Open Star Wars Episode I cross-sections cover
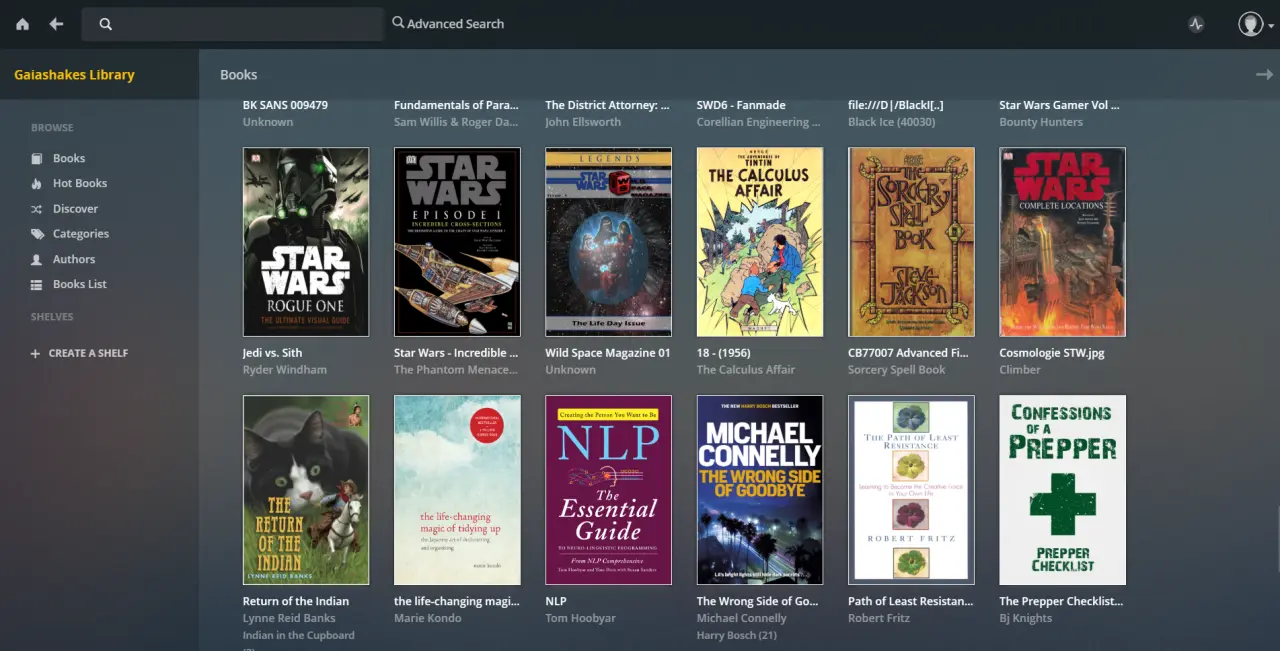Image resolution: width=1280 pixels, height=651 pixels. click(457, 242)
